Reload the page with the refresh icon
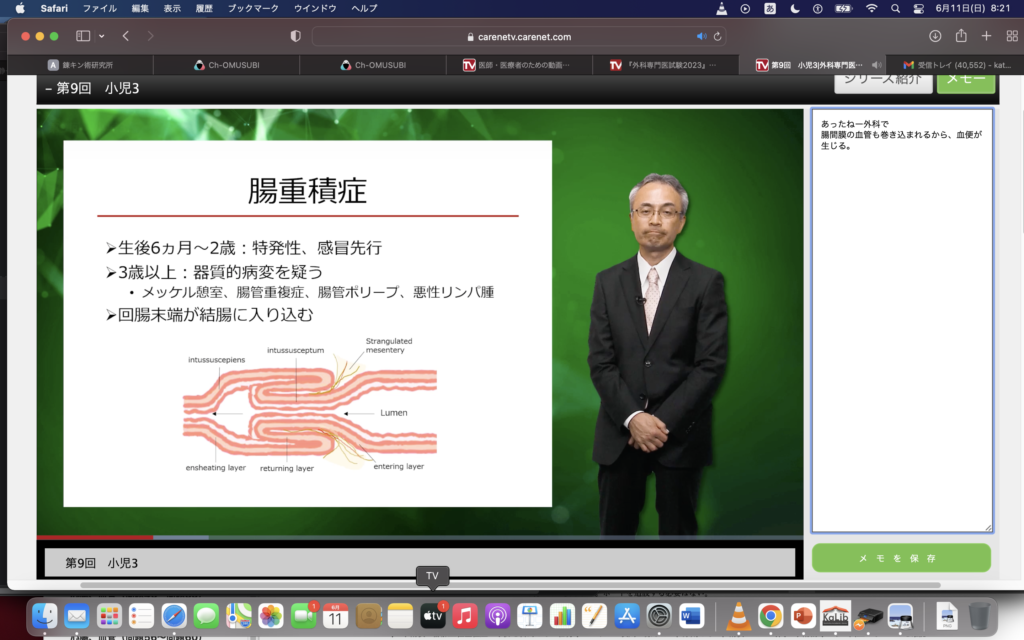 [x=717, y=36]
